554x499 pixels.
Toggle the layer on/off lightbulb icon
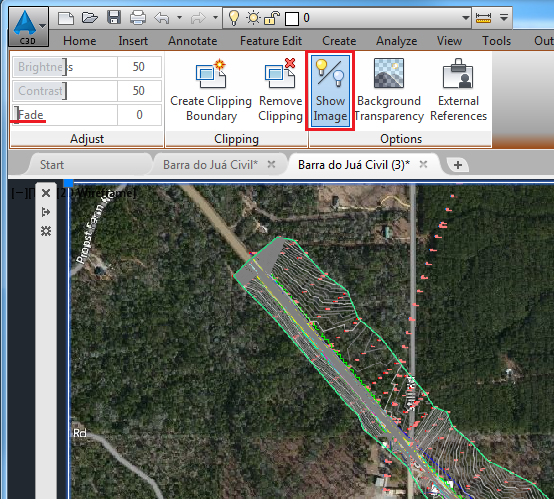coord(234,18)
